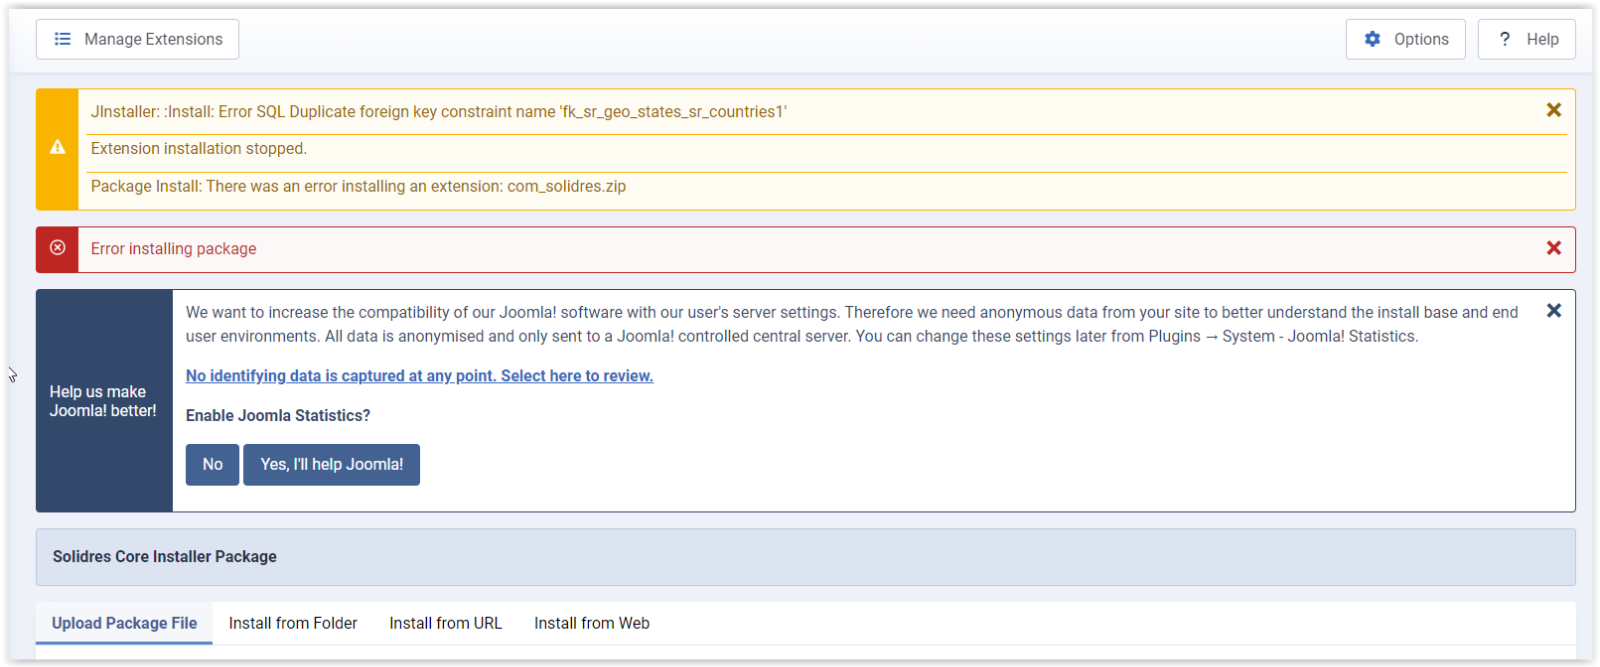Screen dimensions: 1600x667
Task: Click the 'Error installing package' message text
Action: [174, 249]
